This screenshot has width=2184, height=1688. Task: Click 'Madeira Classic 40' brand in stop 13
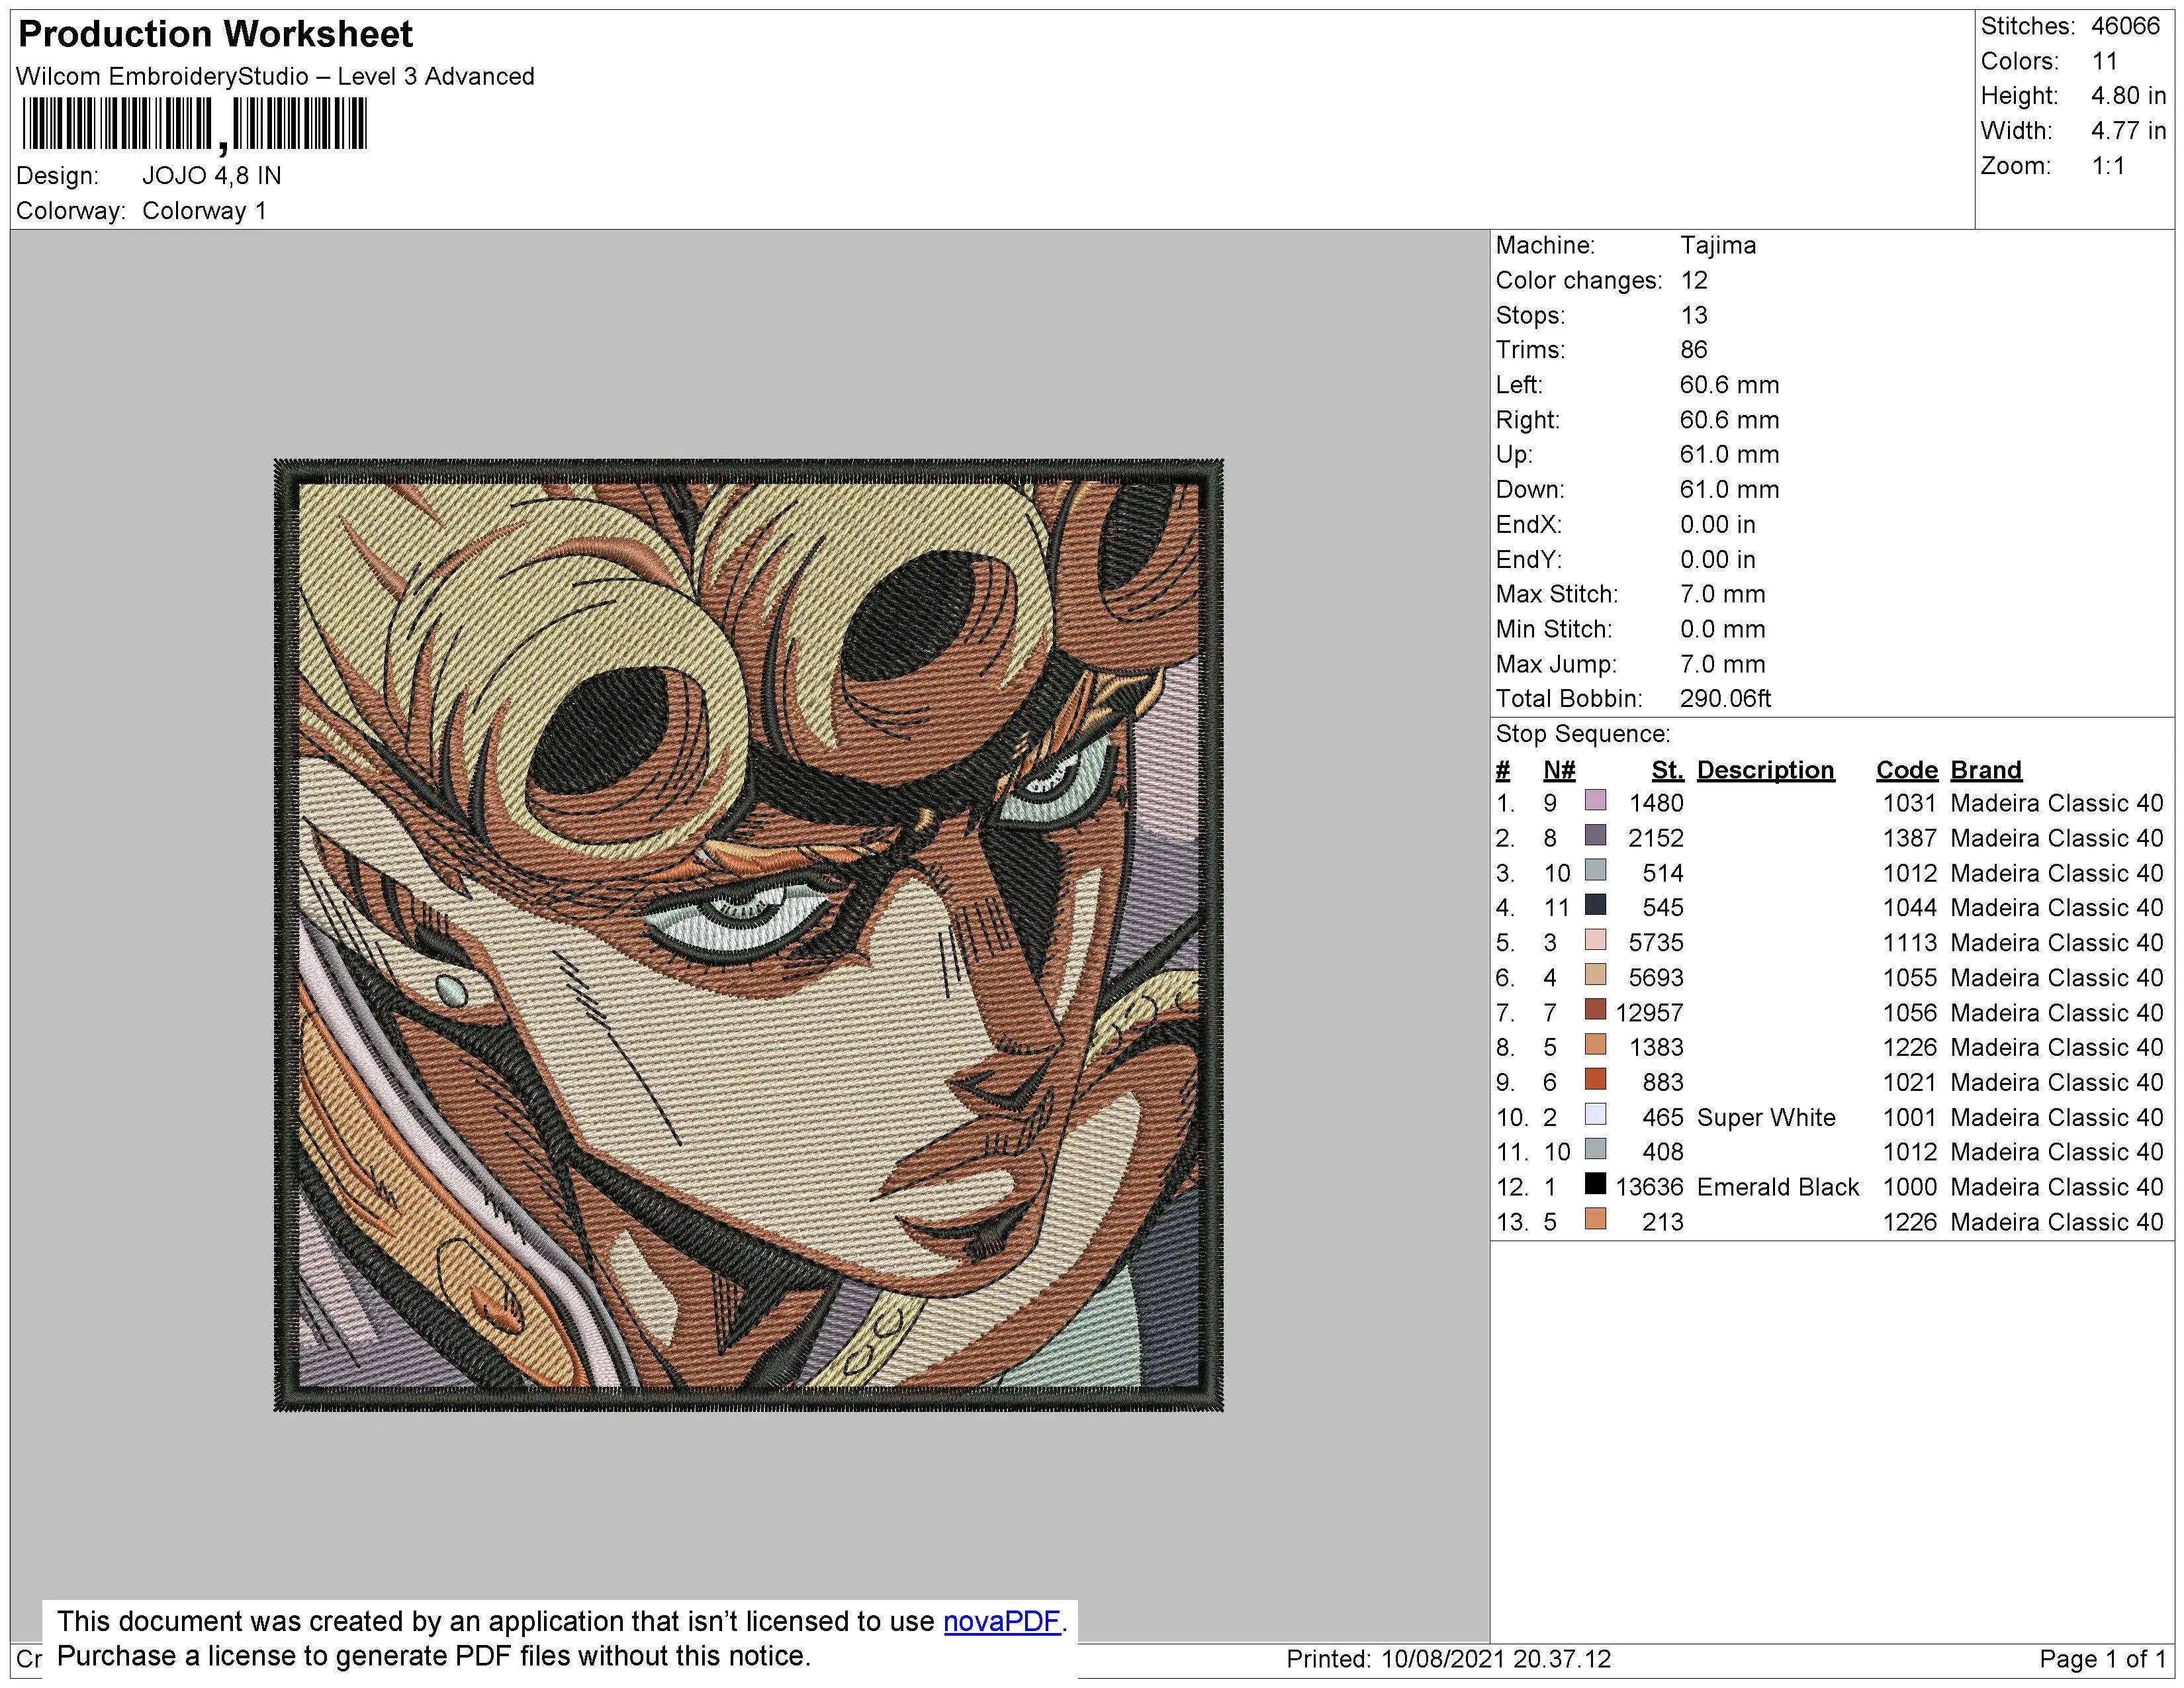(x=2056, y=1222)
